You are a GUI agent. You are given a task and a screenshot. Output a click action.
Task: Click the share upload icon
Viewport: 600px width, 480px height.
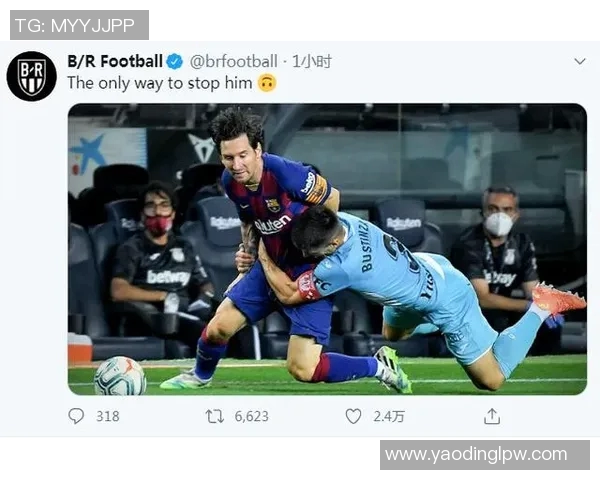[x=491, y=416]
